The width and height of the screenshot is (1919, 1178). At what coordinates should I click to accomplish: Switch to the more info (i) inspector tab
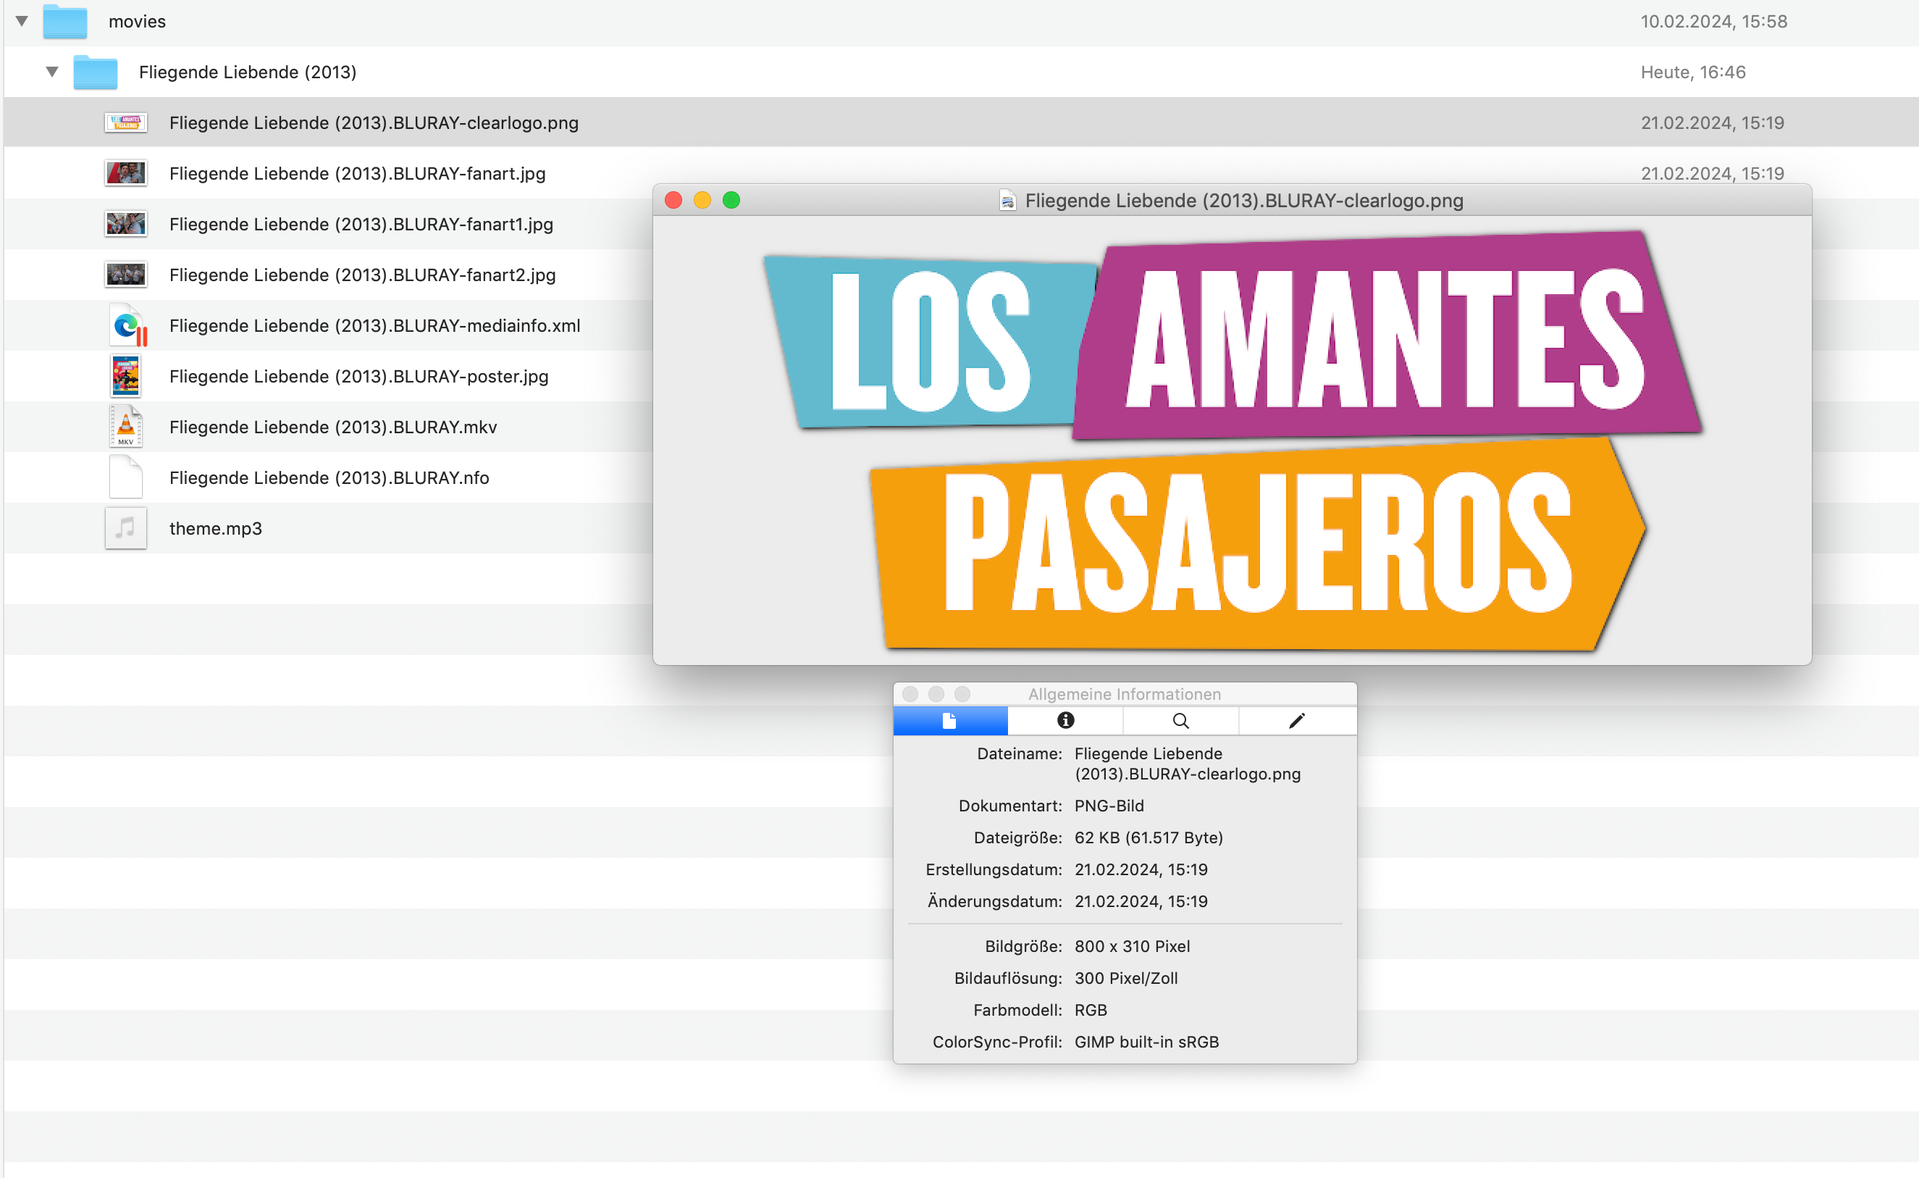point(1066,721)
